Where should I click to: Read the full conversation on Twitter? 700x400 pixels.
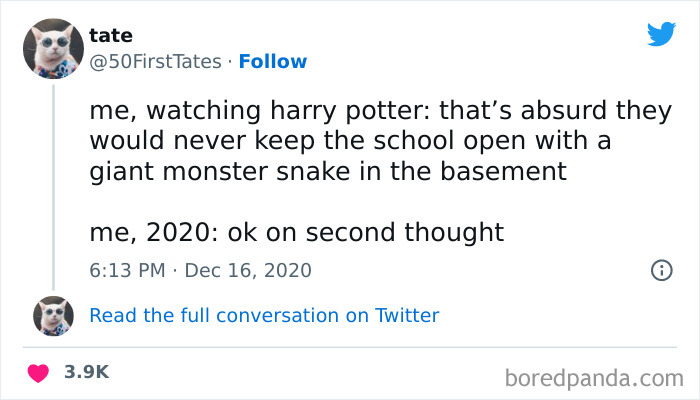coord(264,315)
